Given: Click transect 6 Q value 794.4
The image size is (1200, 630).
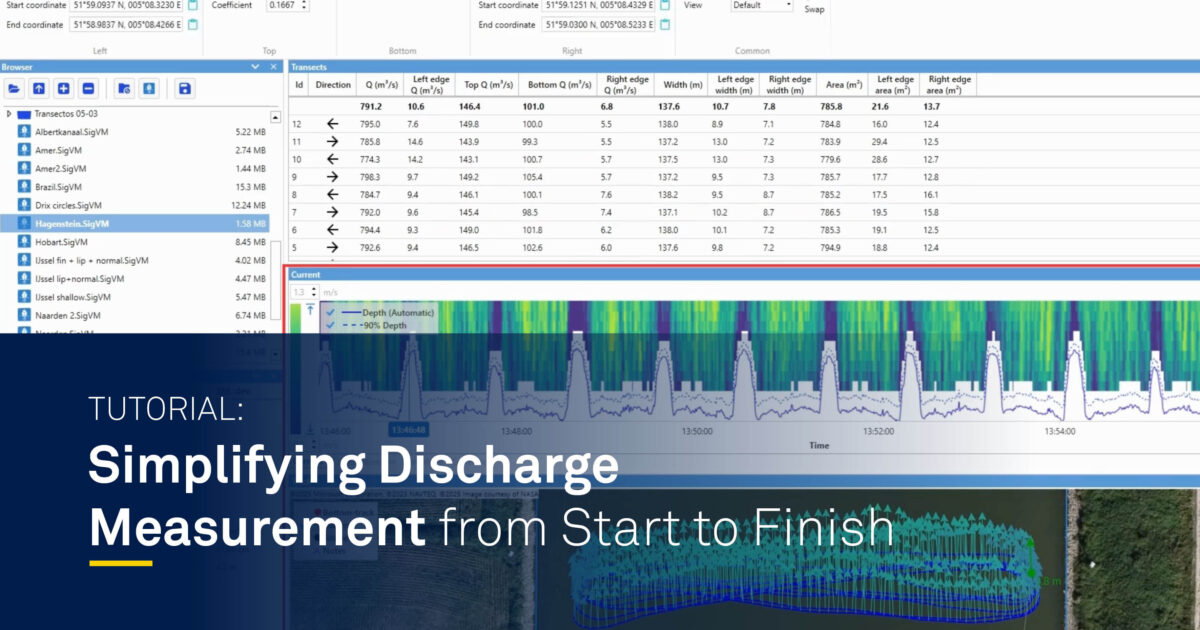Looking at the screenshot, I should (x=370, y=230).
